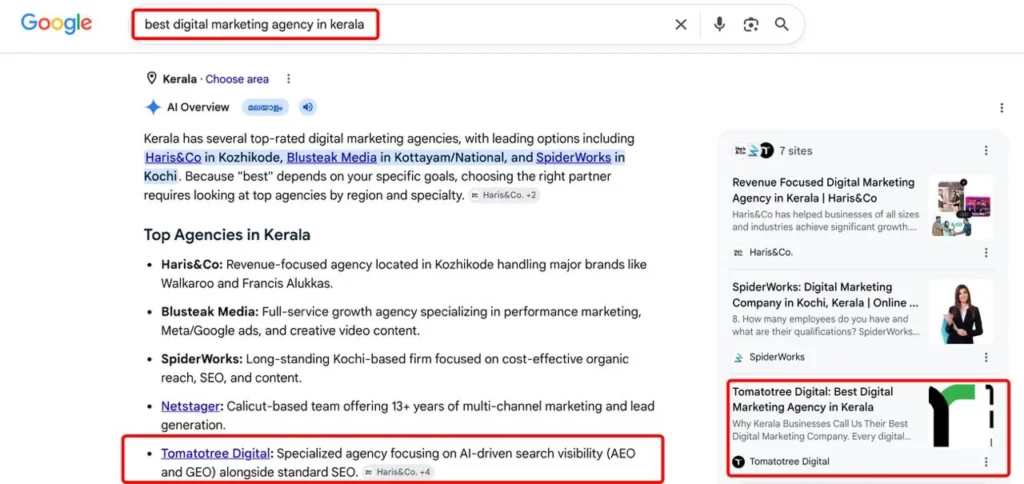Click the Top Agencies in Kerala heading

coord(227,234)
